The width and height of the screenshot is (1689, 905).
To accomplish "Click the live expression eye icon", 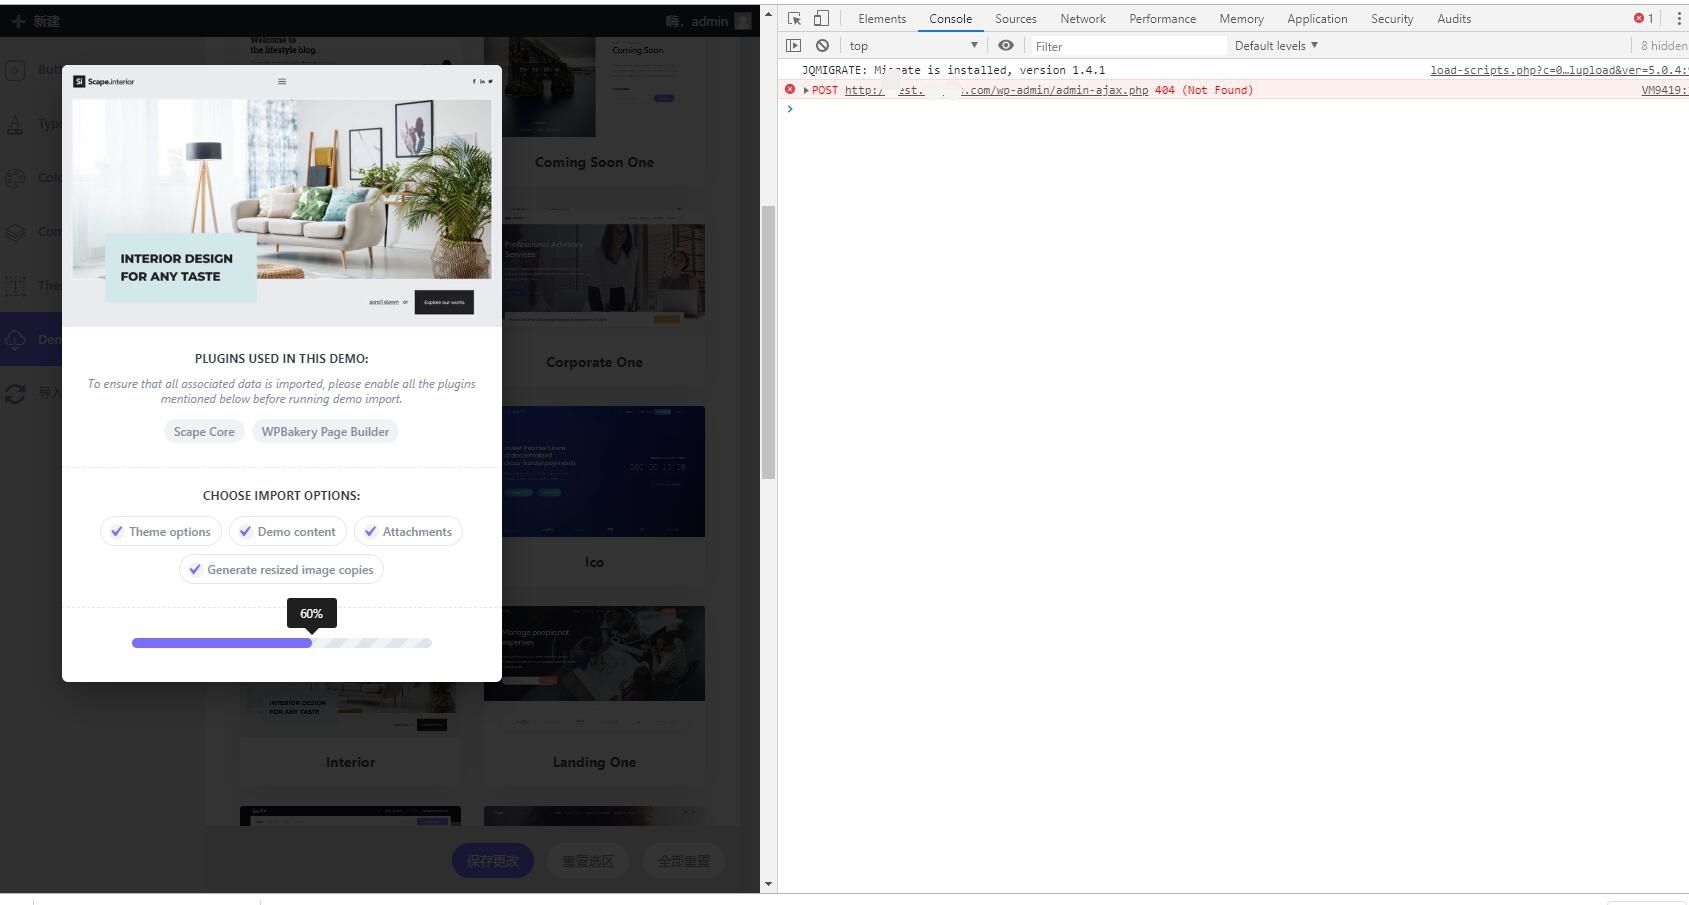I will click(1006, 46).
